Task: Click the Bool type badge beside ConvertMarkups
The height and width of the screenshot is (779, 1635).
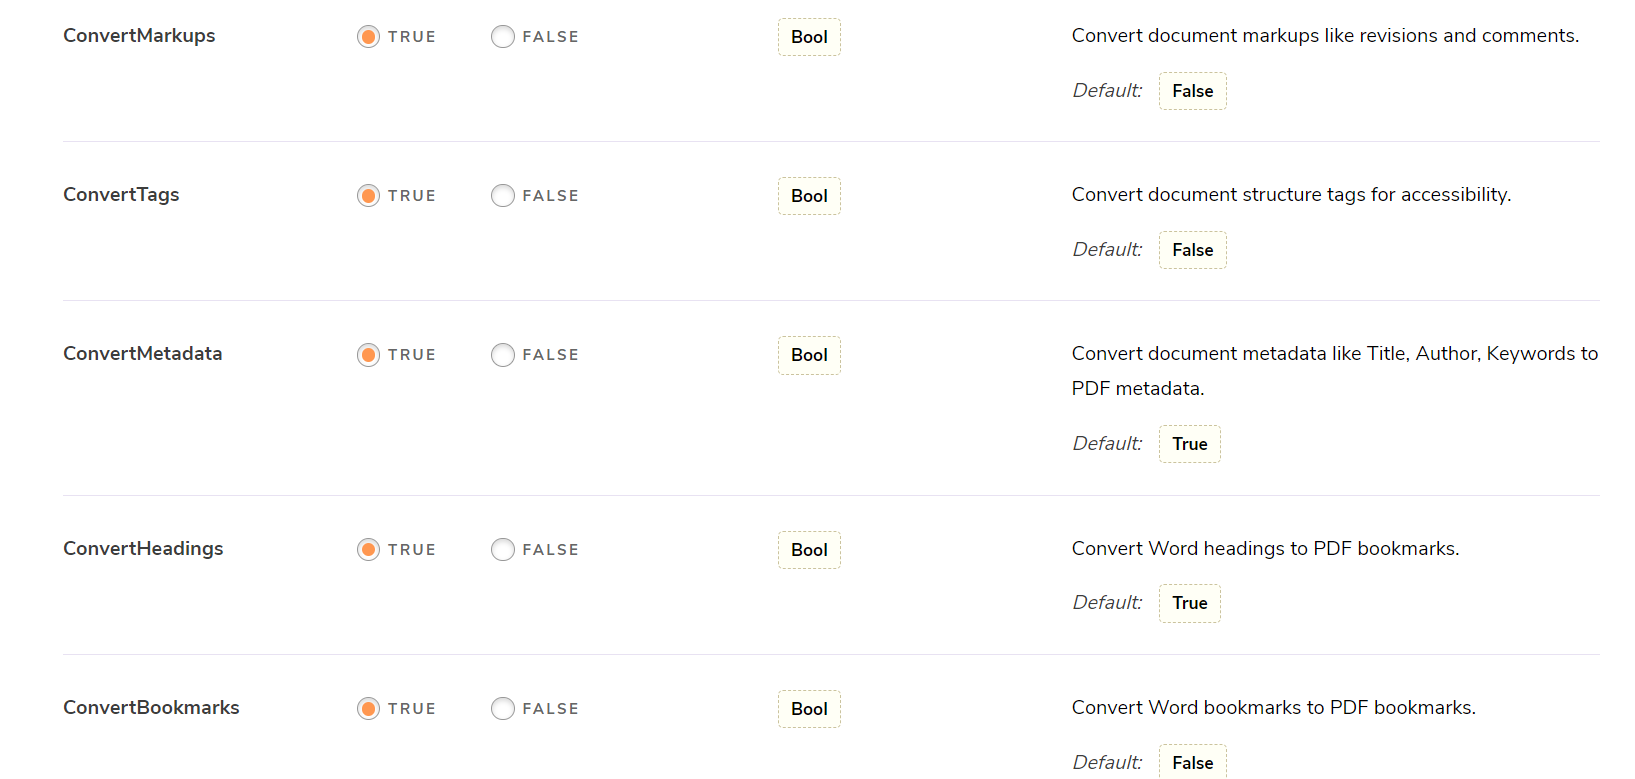Action: (809, 36)
